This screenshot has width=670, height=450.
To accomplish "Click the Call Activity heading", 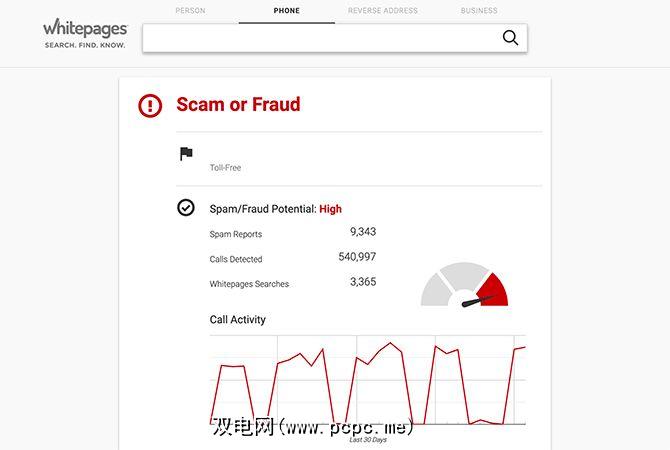I will point(237,320).
